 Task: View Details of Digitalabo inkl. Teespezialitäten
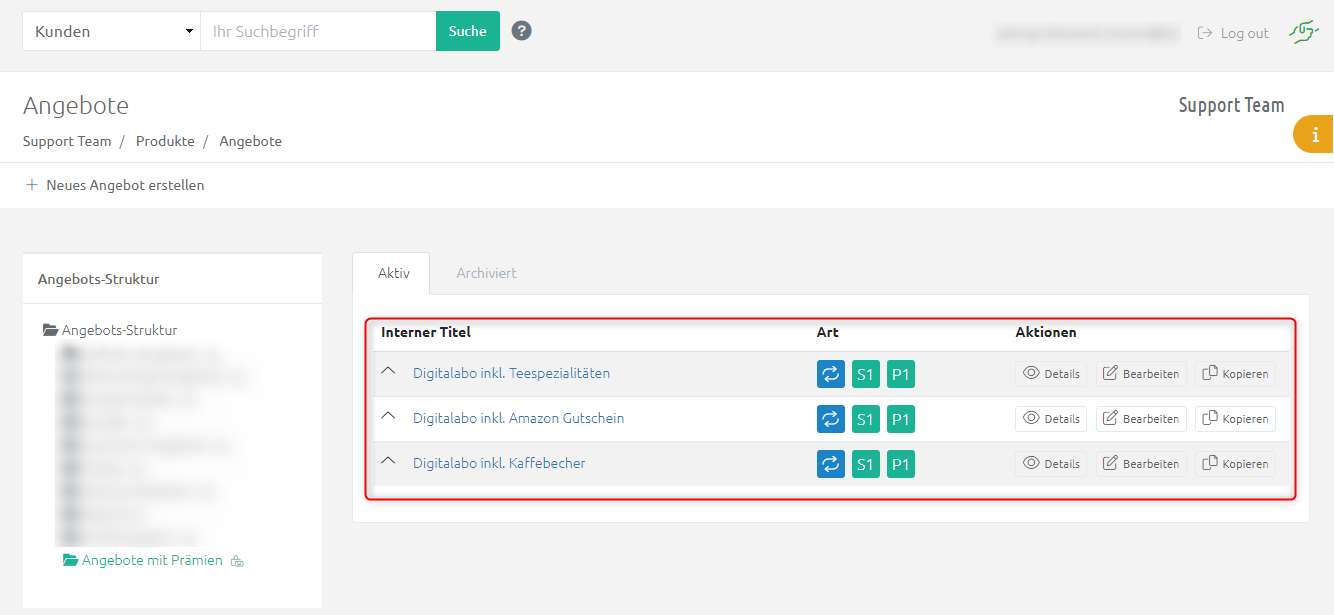[1051, 374]
